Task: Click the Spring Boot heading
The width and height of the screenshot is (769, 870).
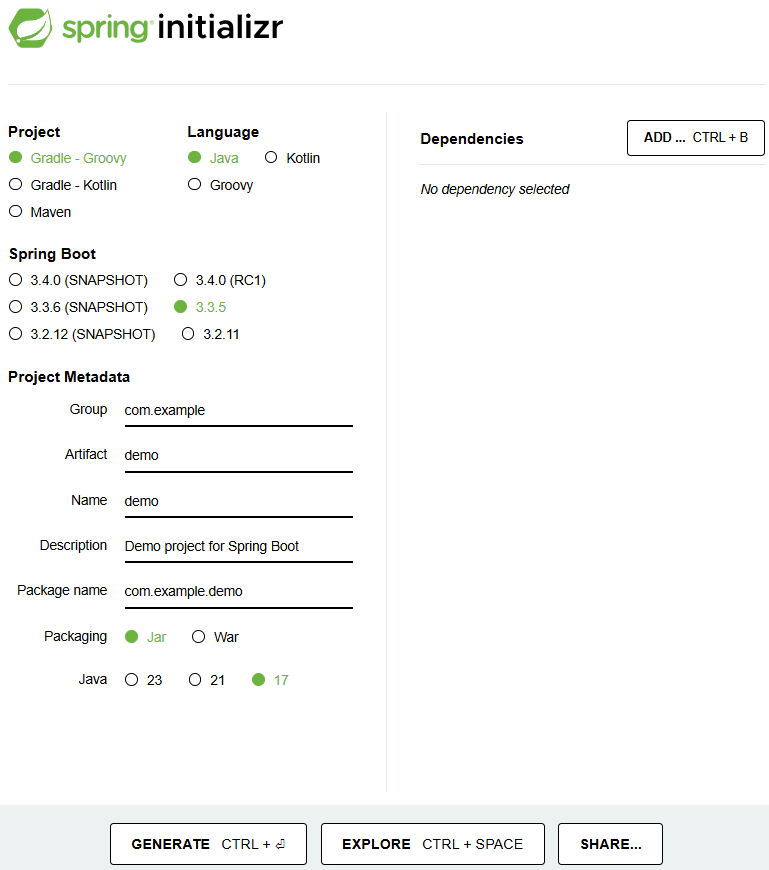Action: tap(52, 254)
